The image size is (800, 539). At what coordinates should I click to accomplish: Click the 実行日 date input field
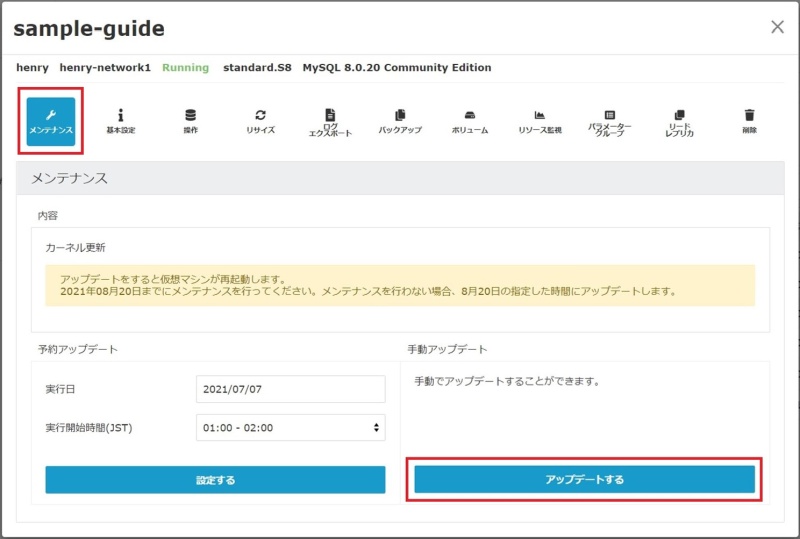(x=290, y=389)
